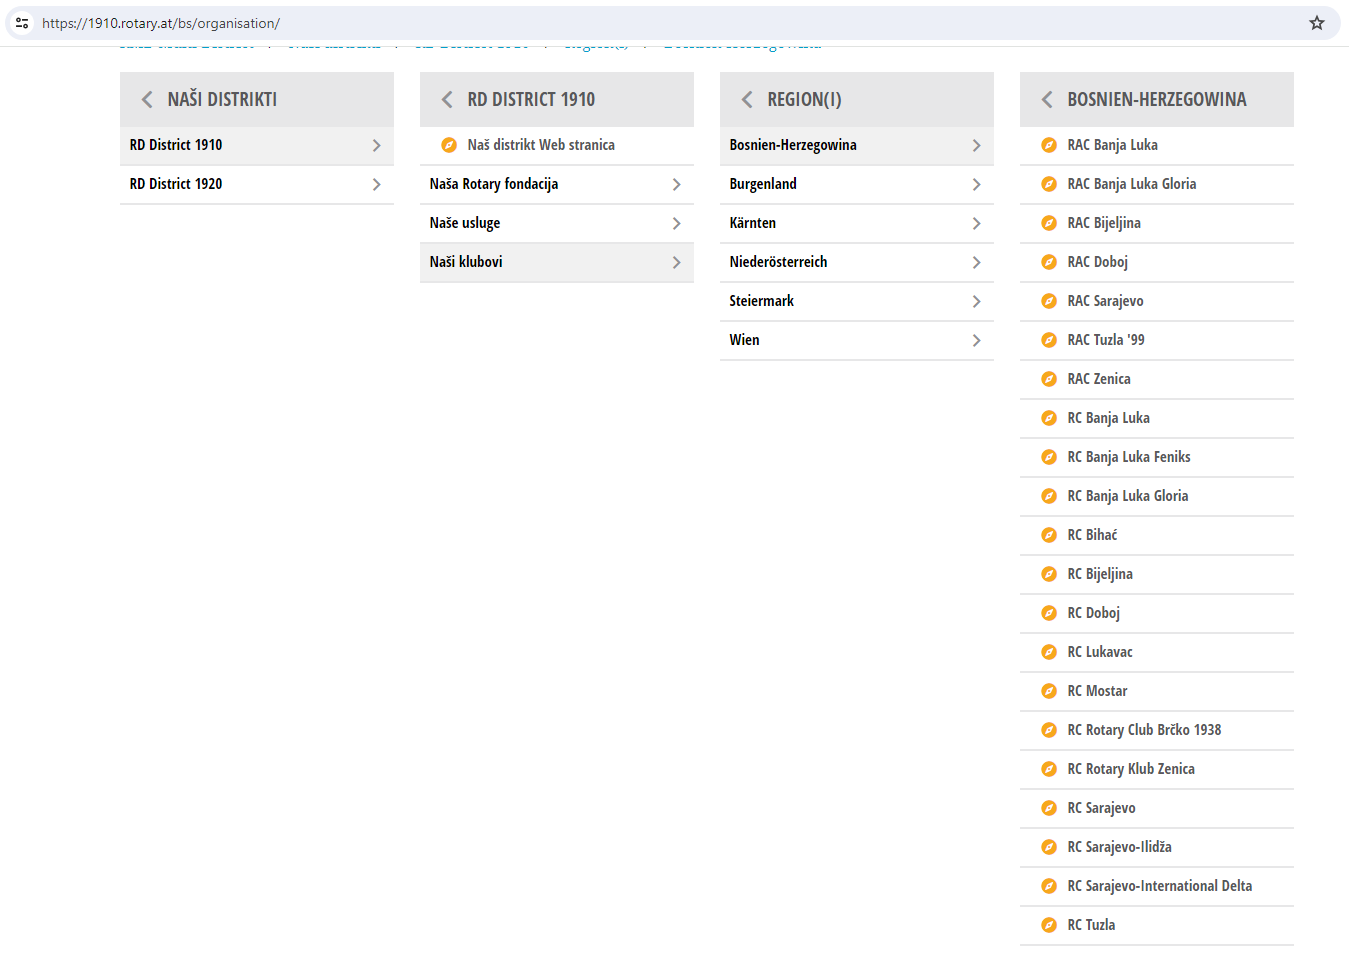Image resolution: width=1349 pixels, height=955 pixels.
Task: Select Naši klubovi menu item
Action: 466,262
